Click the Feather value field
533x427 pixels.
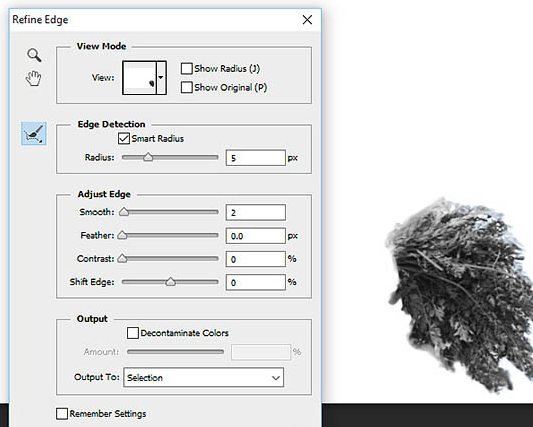coord(256,236)
